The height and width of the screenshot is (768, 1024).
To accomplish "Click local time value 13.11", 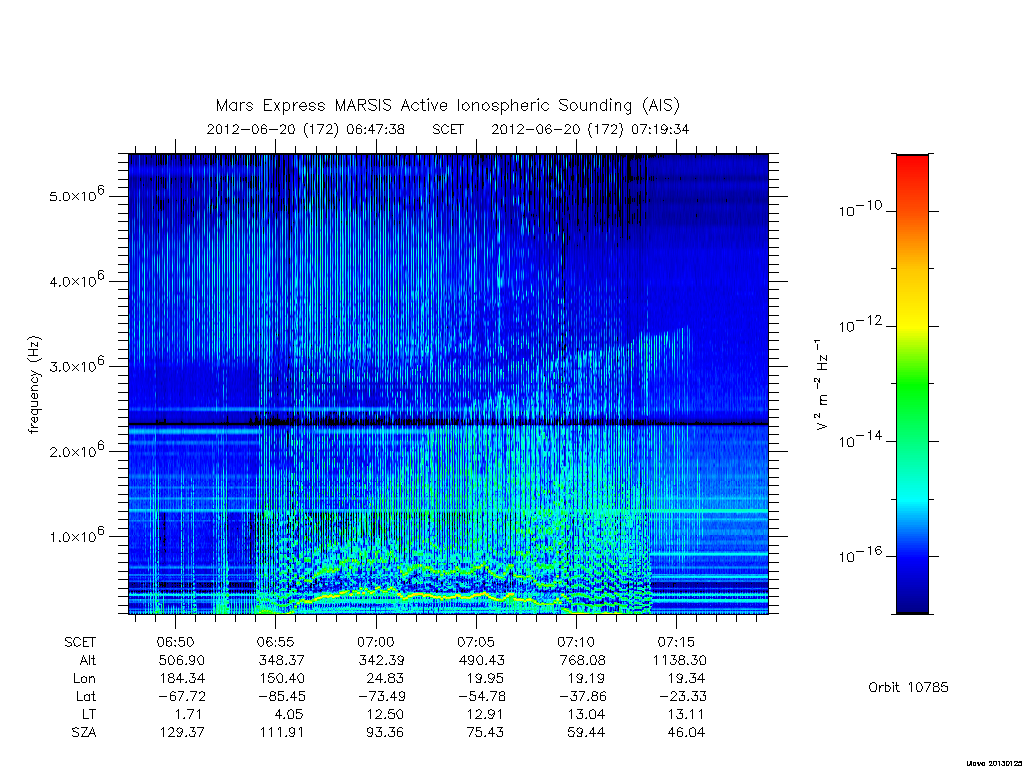I will pos(686,714).
